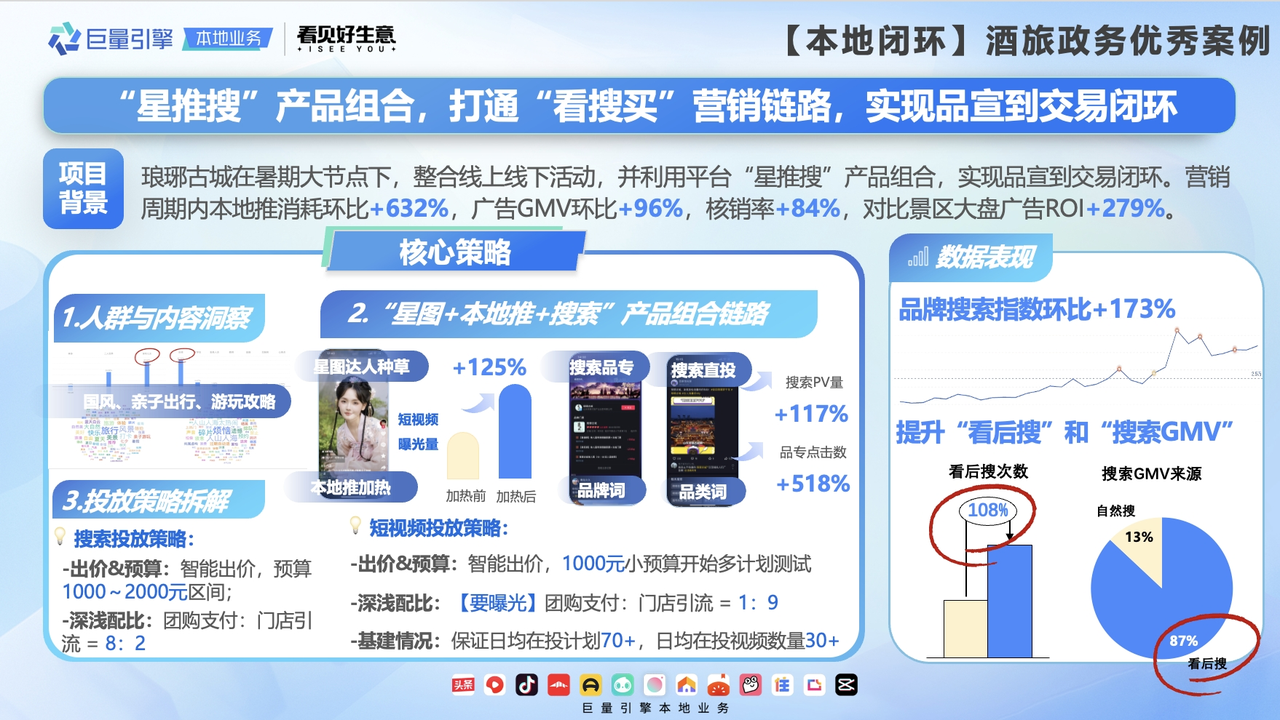
Task: Click the 巨量引擎 logo
Action: (111, 39)
